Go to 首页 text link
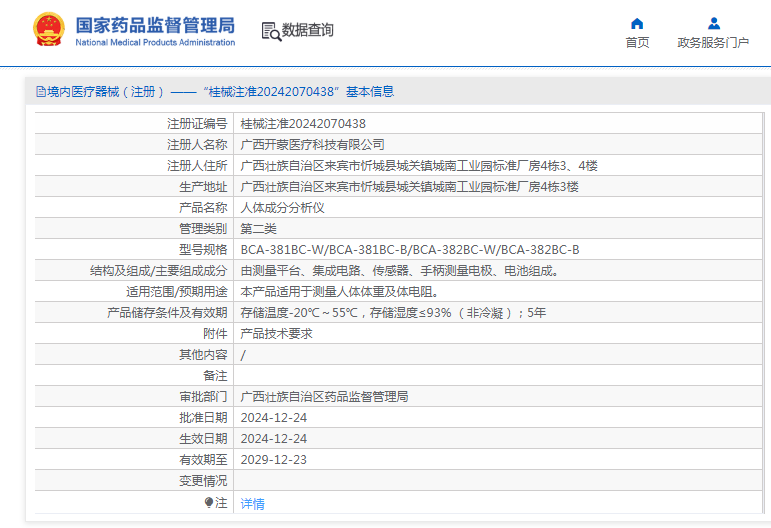Viewport: 771px width, 528px height. [637, 43]
